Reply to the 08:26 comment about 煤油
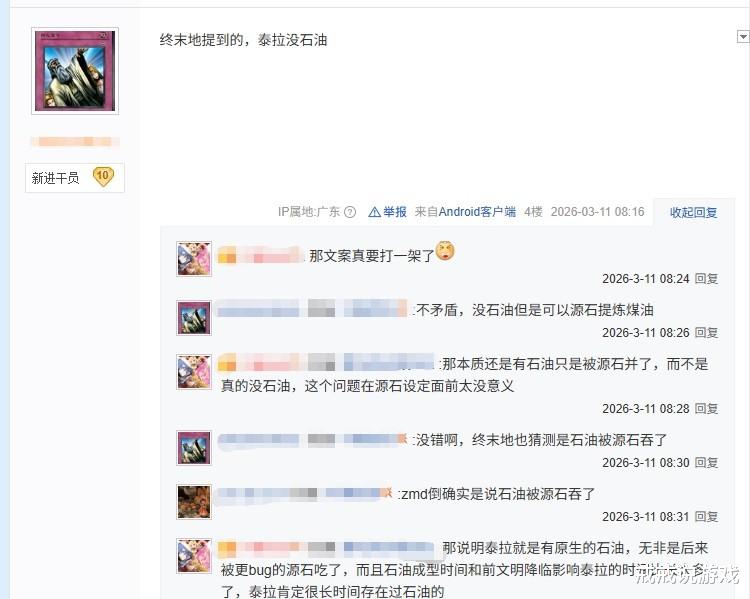The width and height of the screenshot is (750, 599). click(x=706, y=333)
